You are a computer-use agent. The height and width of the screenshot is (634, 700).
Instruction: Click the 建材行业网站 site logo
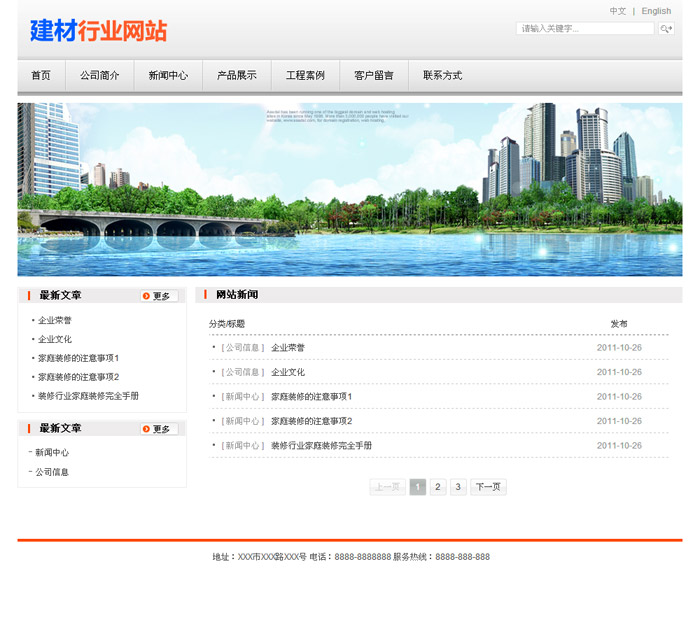(x=98, y=31)
